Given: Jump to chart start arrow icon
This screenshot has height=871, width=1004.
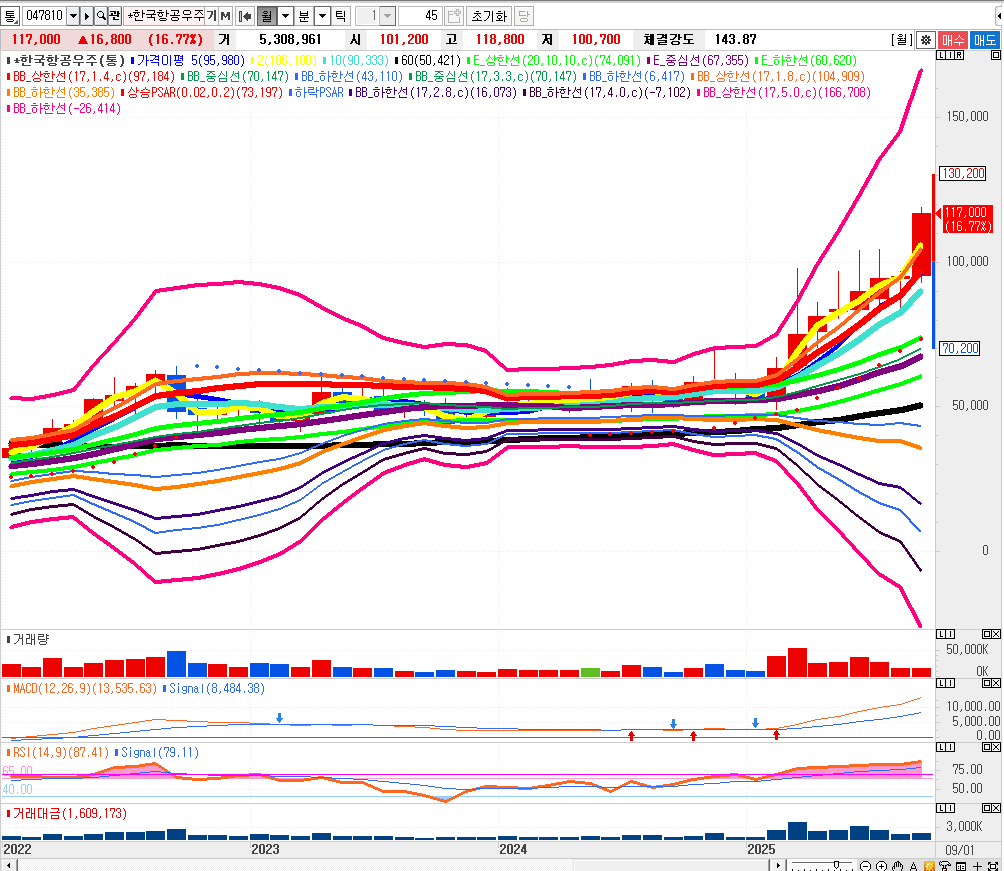Looking at the screenshot, I should 245,16.
